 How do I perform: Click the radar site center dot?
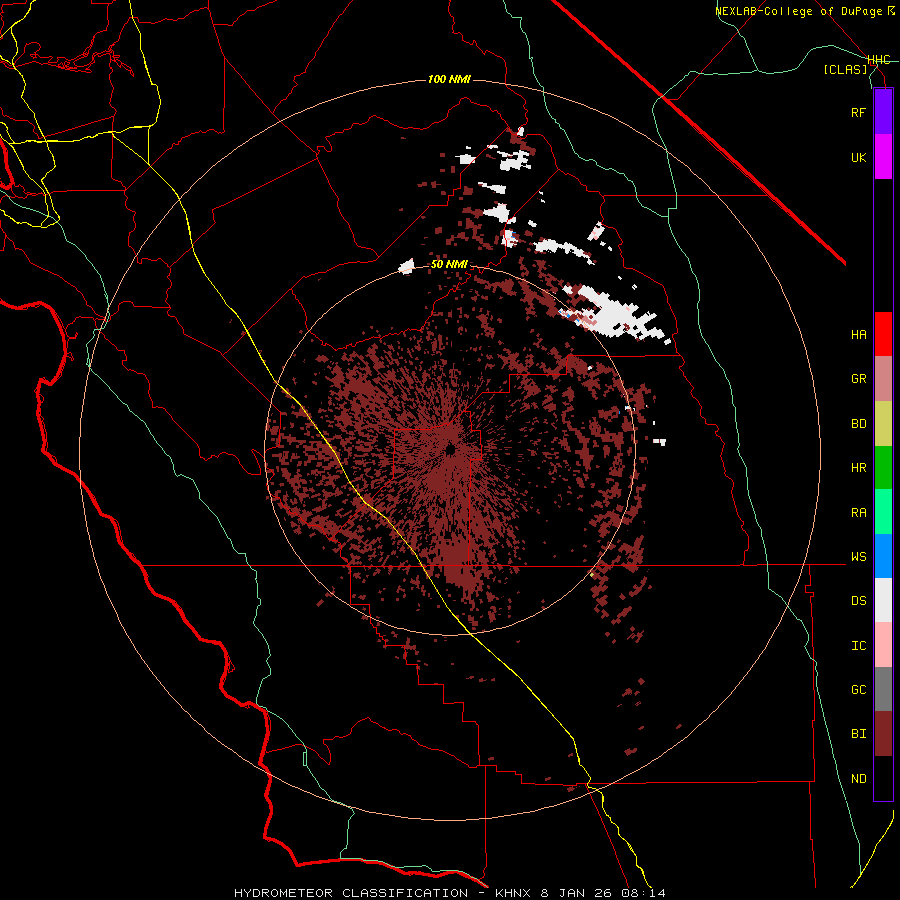click(x=451, y=449)
